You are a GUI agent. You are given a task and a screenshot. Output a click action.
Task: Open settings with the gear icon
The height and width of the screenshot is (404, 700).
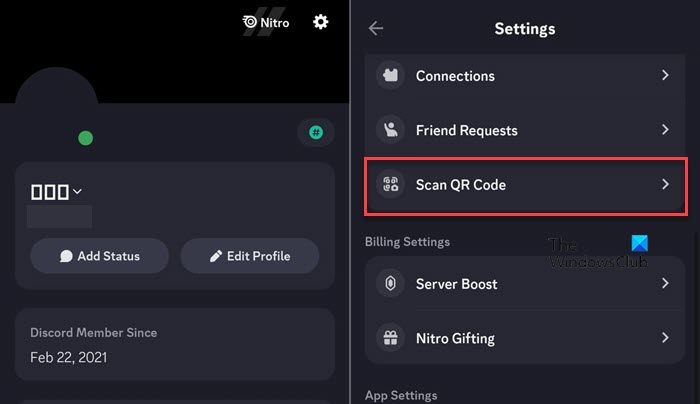pyautogui.click(x=321, y=21)
